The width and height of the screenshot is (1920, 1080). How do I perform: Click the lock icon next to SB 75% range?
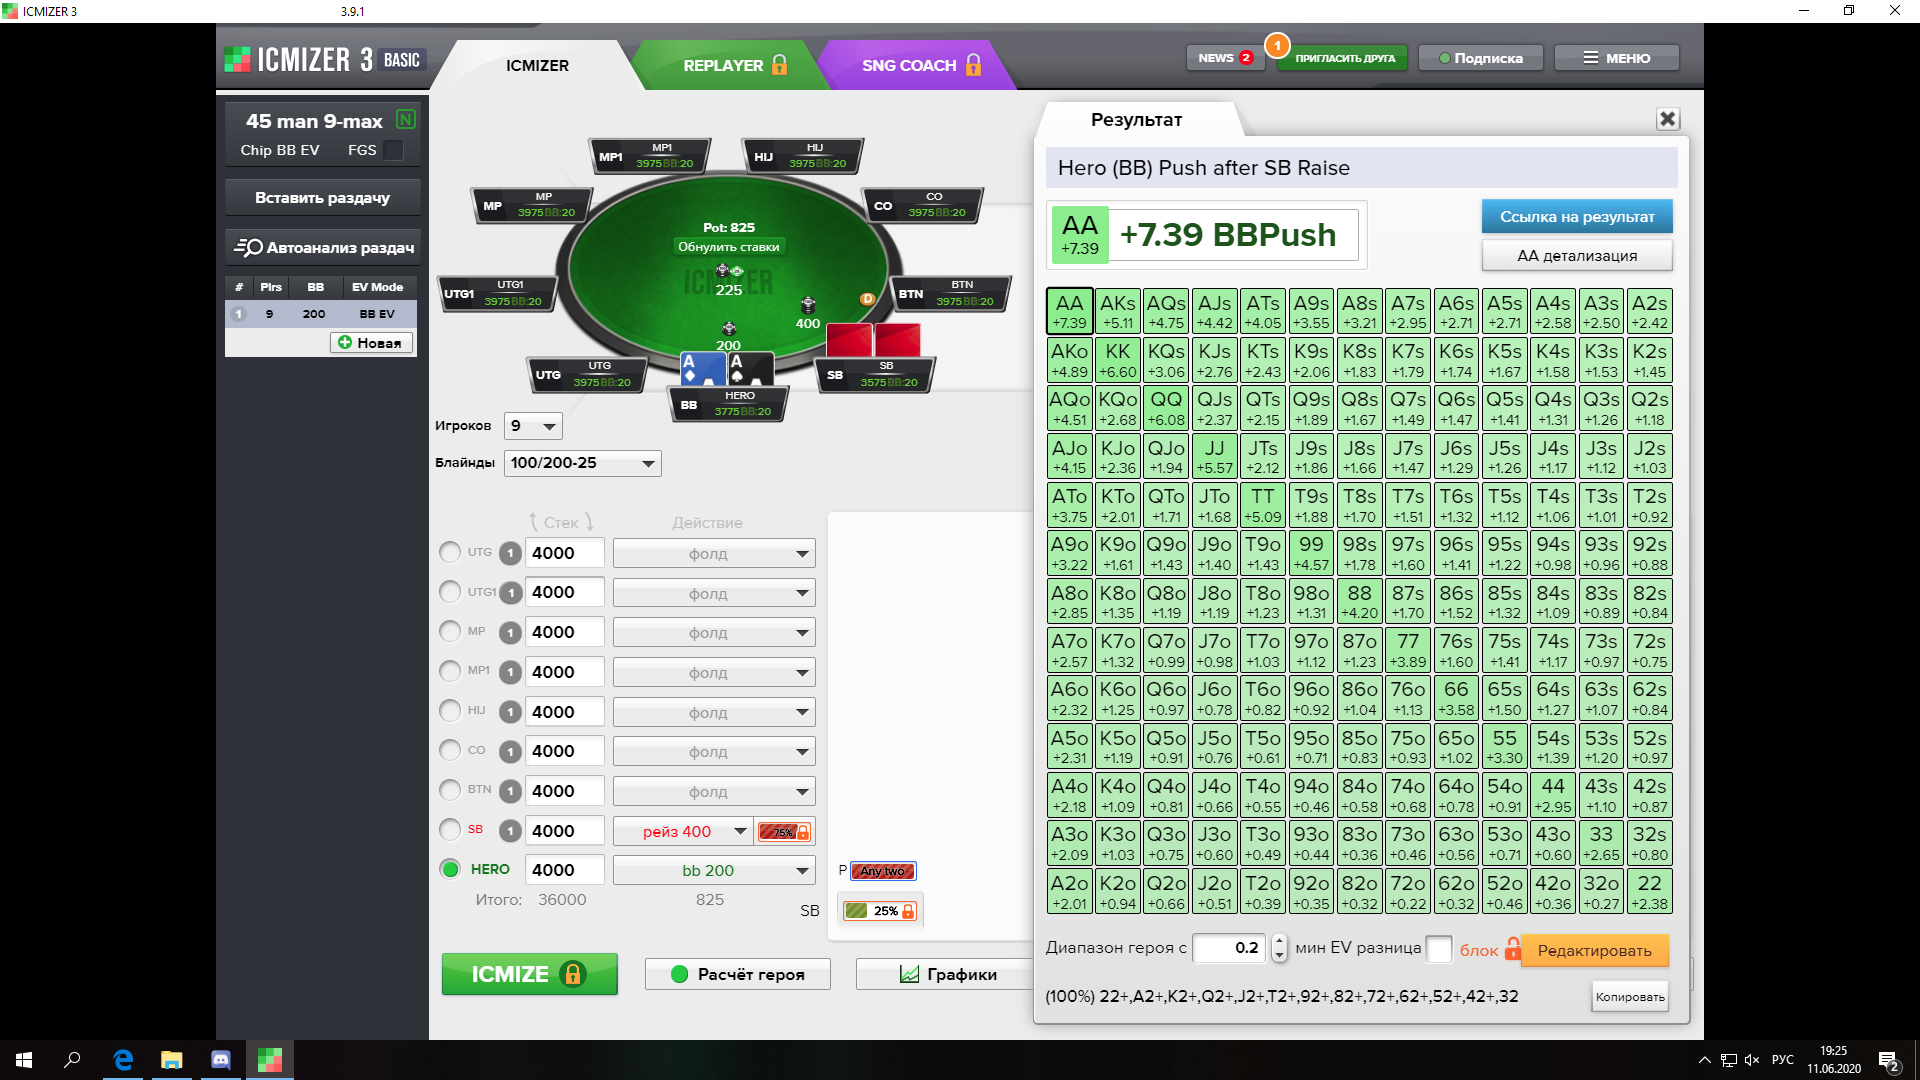pos(802,832)
